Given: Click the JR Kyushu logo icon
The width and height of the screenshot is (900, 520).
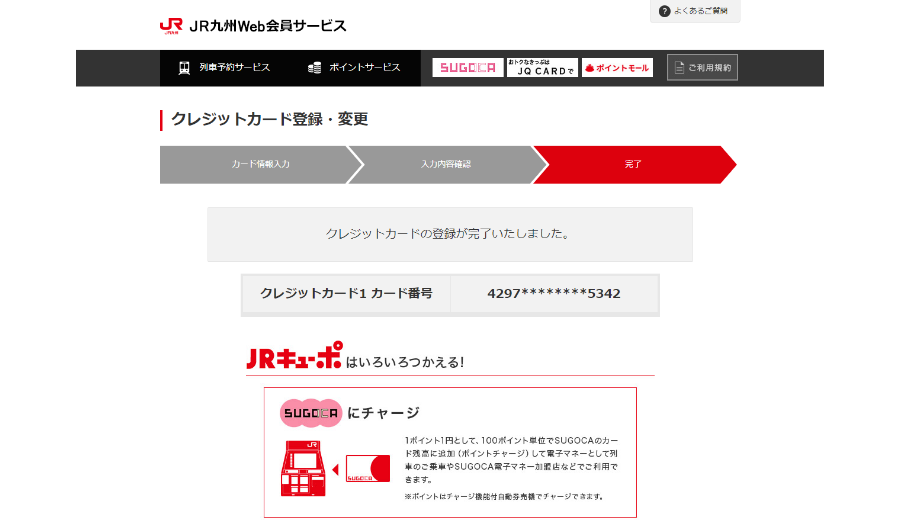Looking at the screenshot, I should (171, 26).
